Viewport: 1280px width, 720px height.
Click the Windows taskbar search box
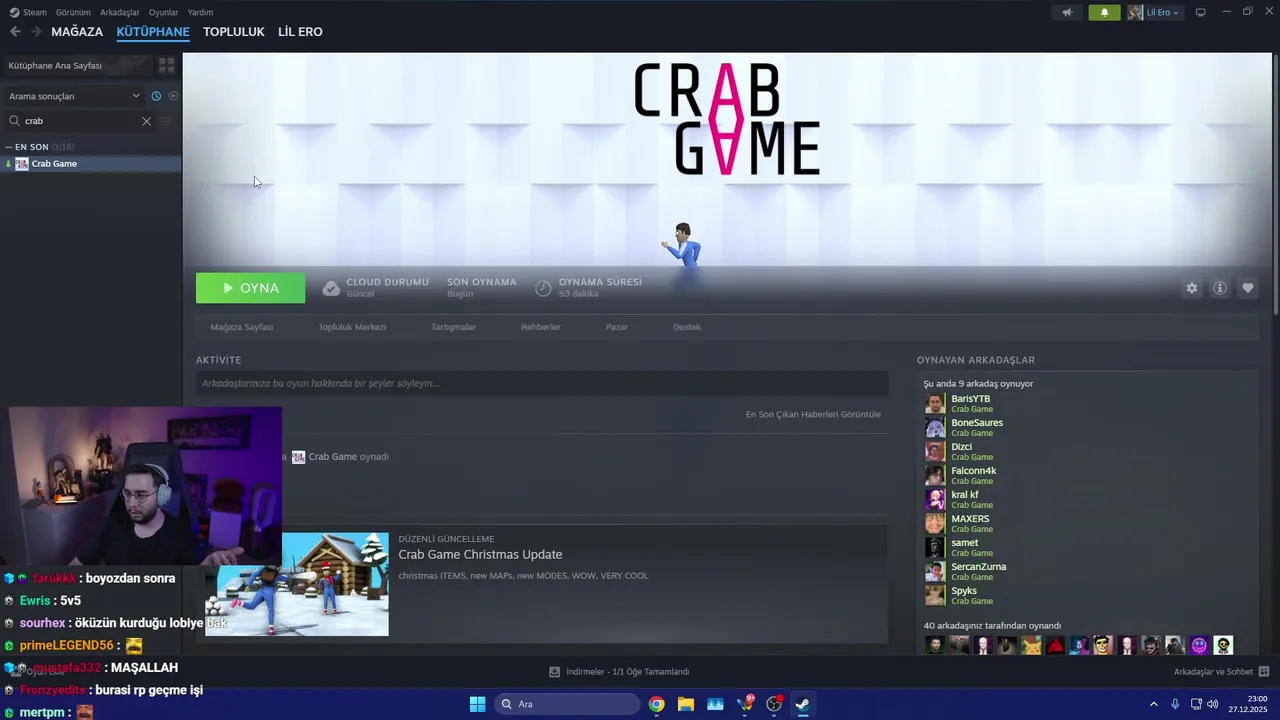tap(568, 704)
